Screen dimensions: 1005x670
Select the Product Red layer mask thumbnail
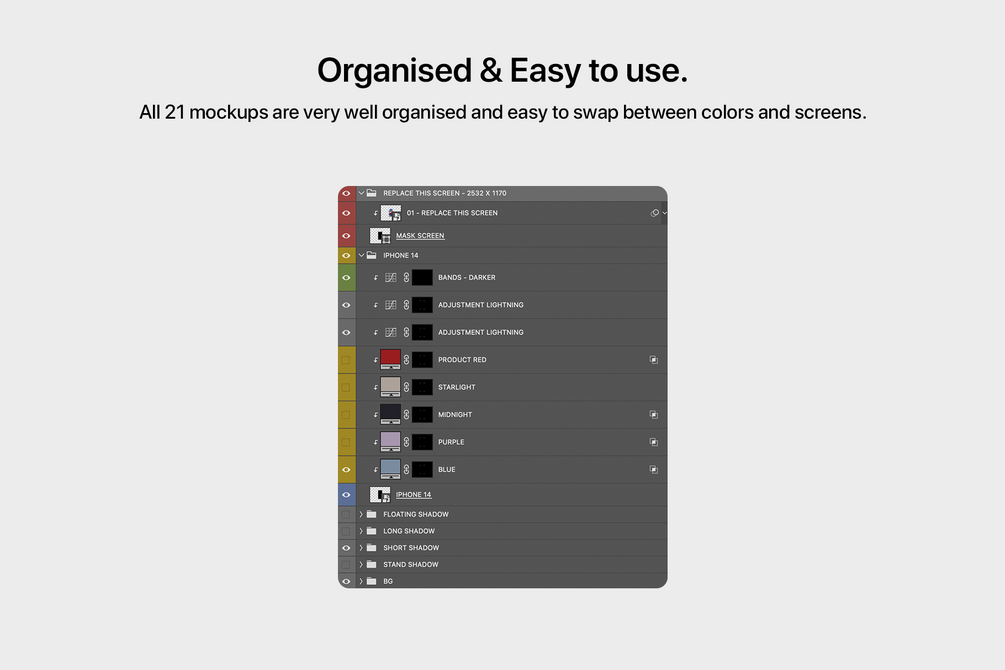tap(422, 360)
